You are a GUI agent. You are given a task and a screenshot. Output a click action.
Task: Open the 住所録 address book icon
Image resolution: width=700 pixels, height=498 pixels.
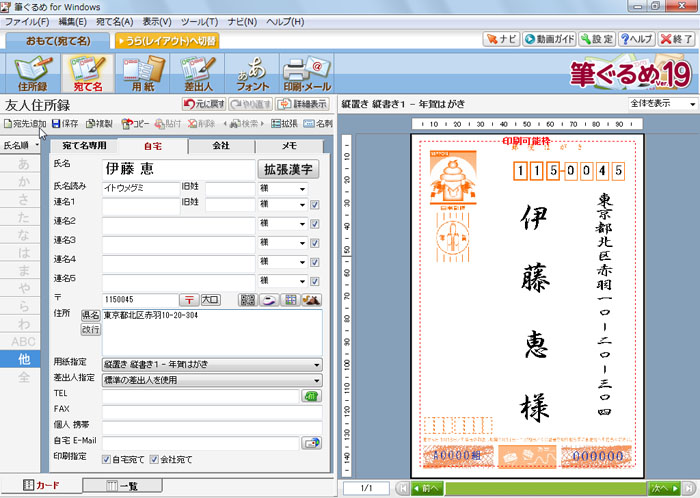click(x=31, y=76)
